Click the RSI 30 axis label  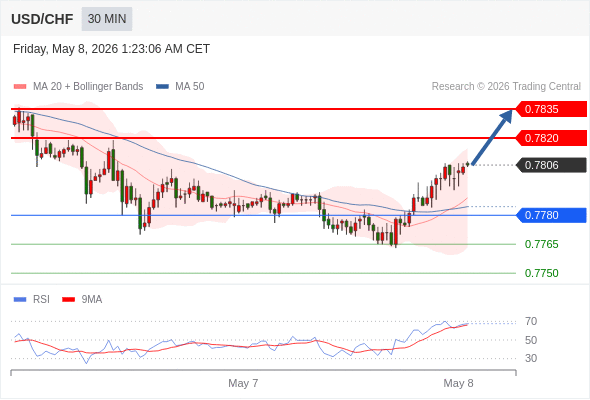click(531, 358)
